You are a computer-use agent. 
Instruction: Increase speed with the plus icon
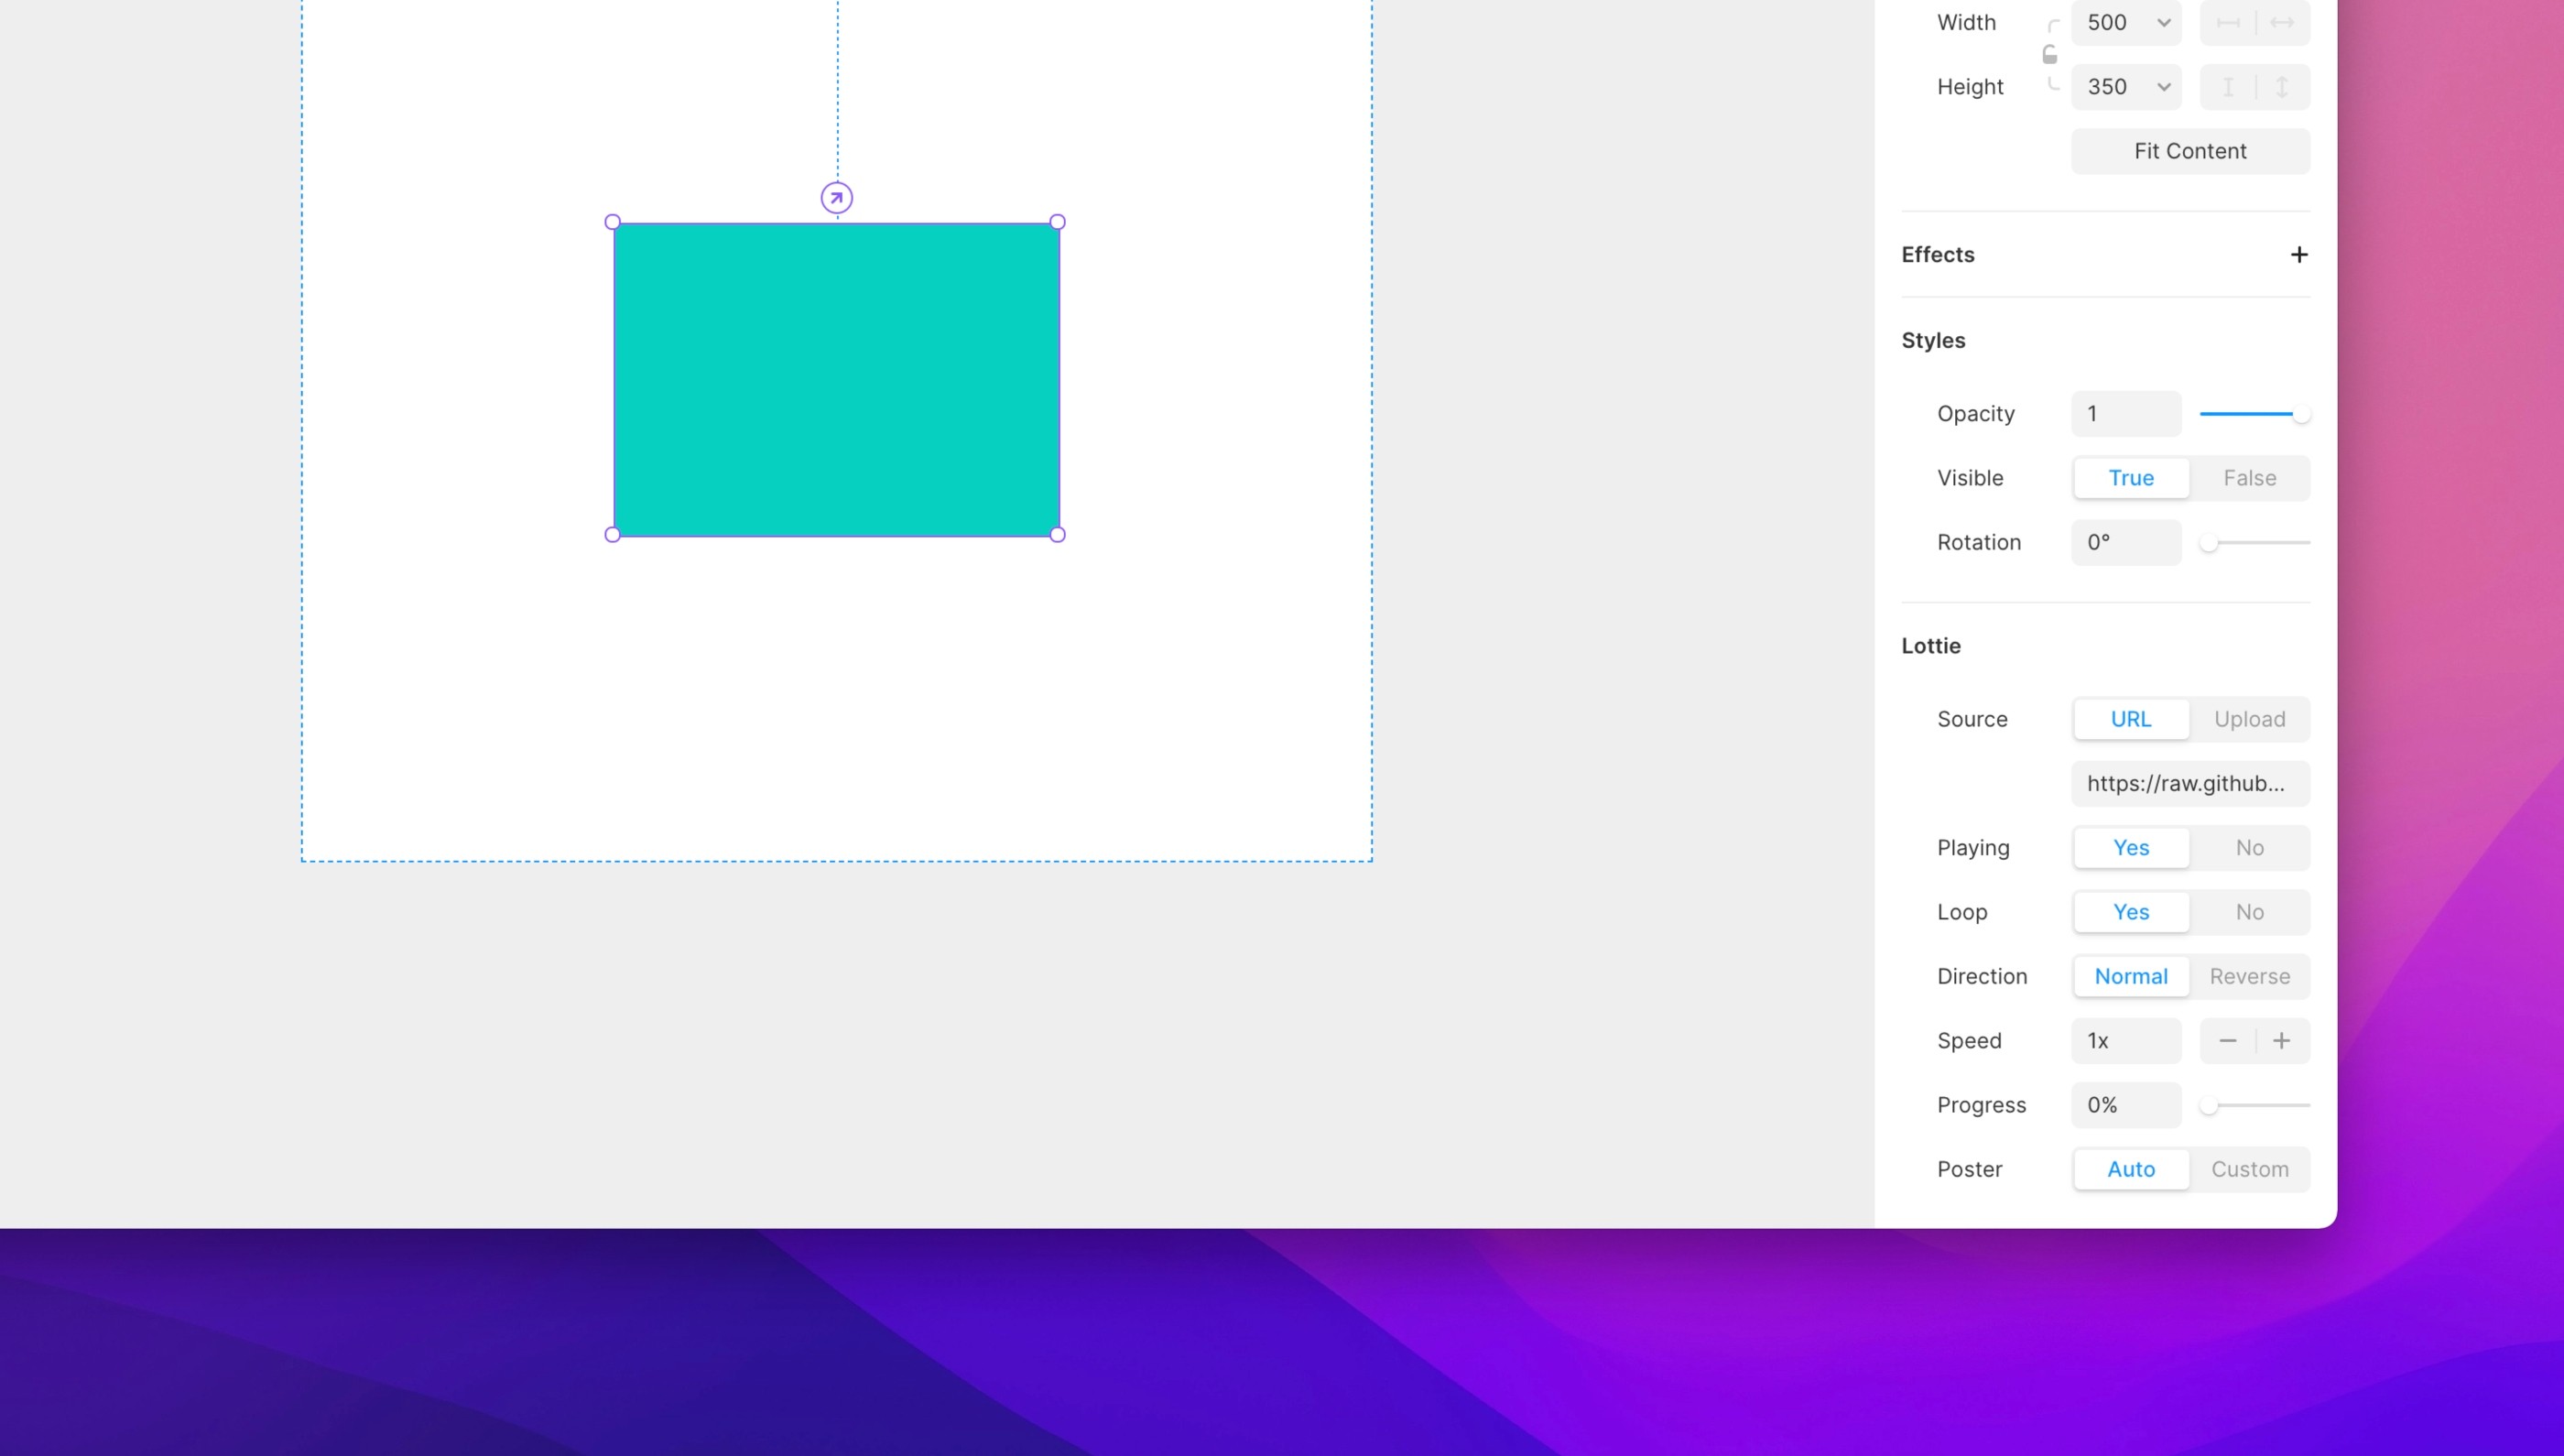2282,1041
